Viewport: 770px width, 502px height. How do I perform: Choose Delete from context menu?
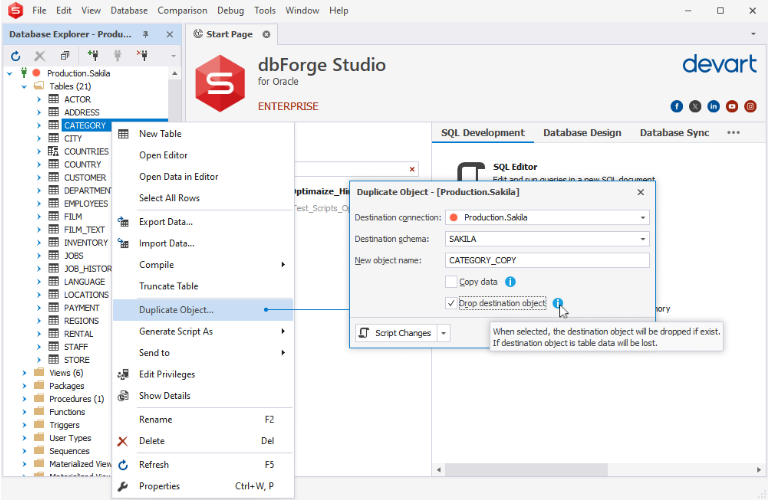pyautogui.click(x=203, y=441)
